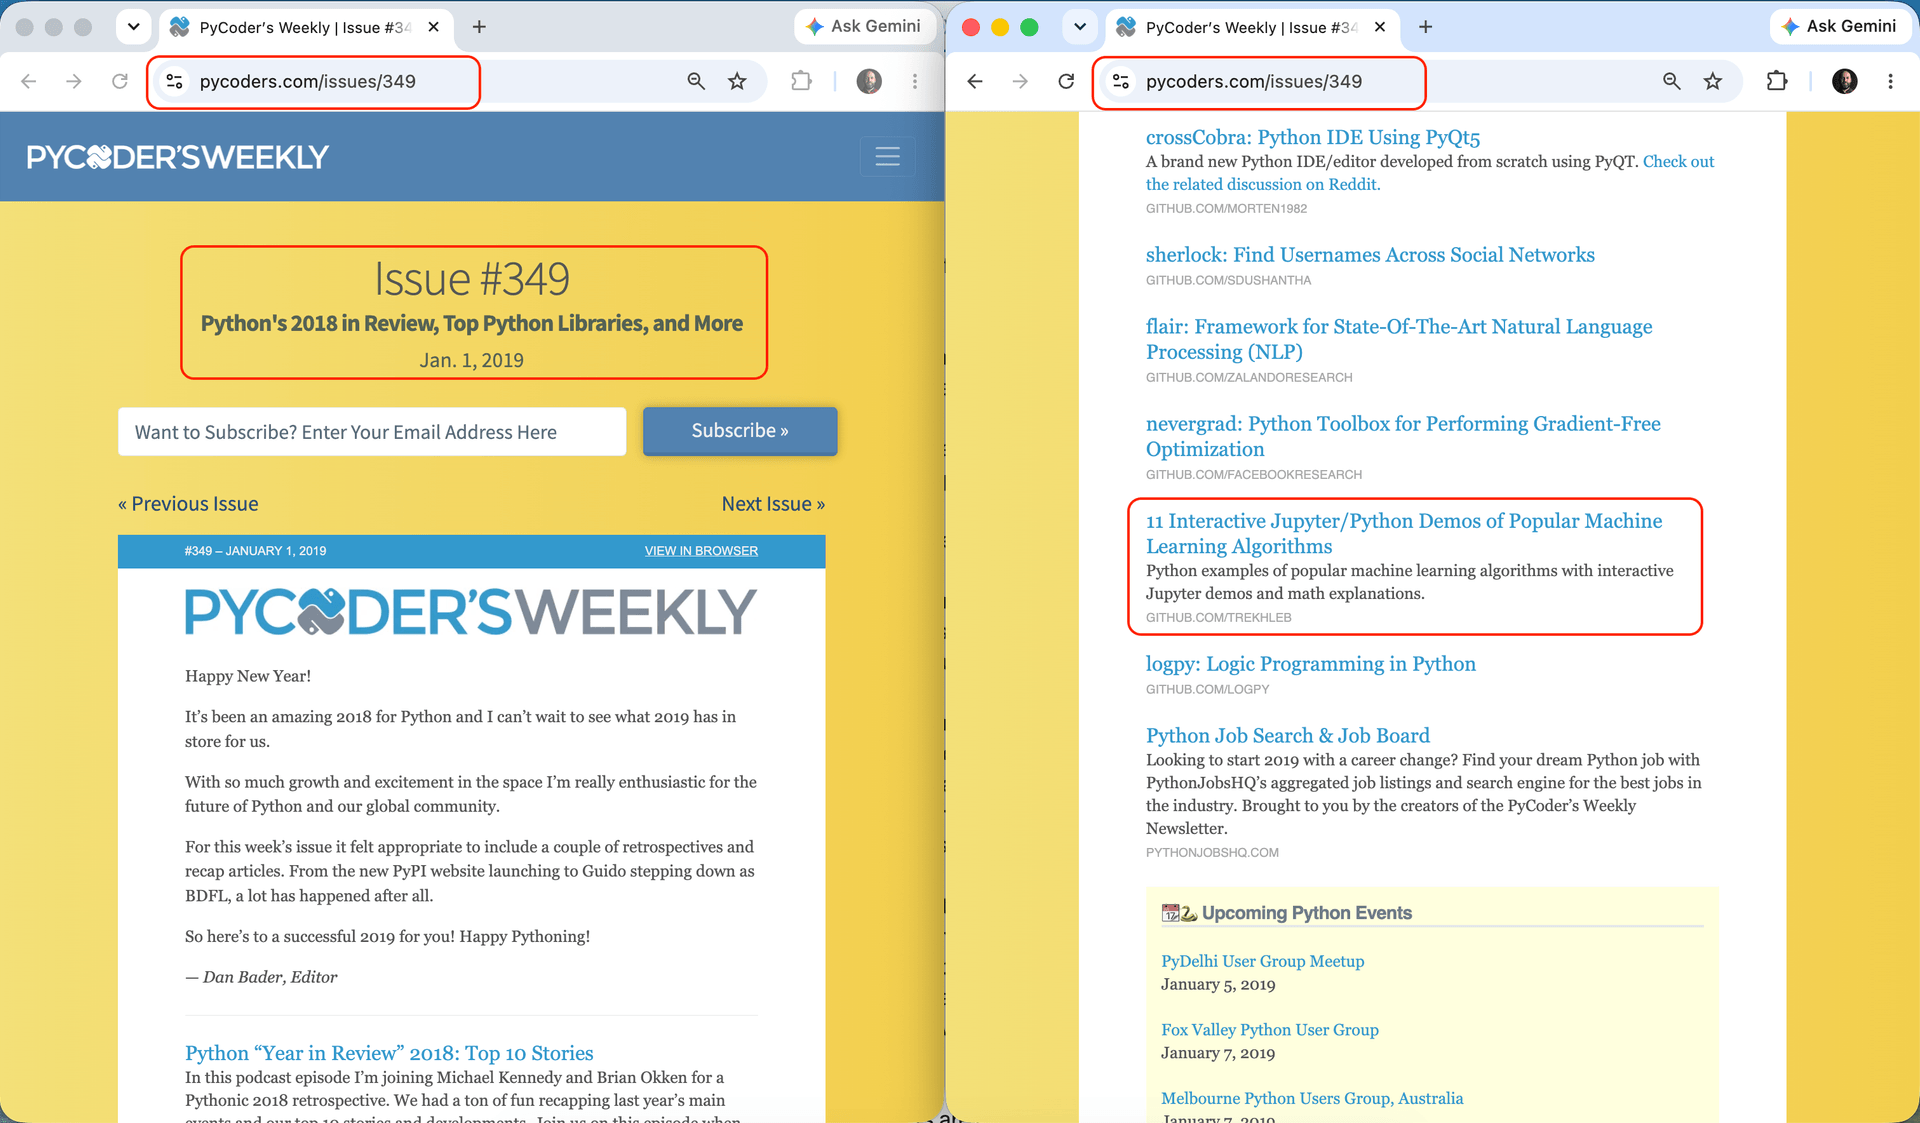
Task: Open site info icon in left address bar
Action: pos(174,81)
